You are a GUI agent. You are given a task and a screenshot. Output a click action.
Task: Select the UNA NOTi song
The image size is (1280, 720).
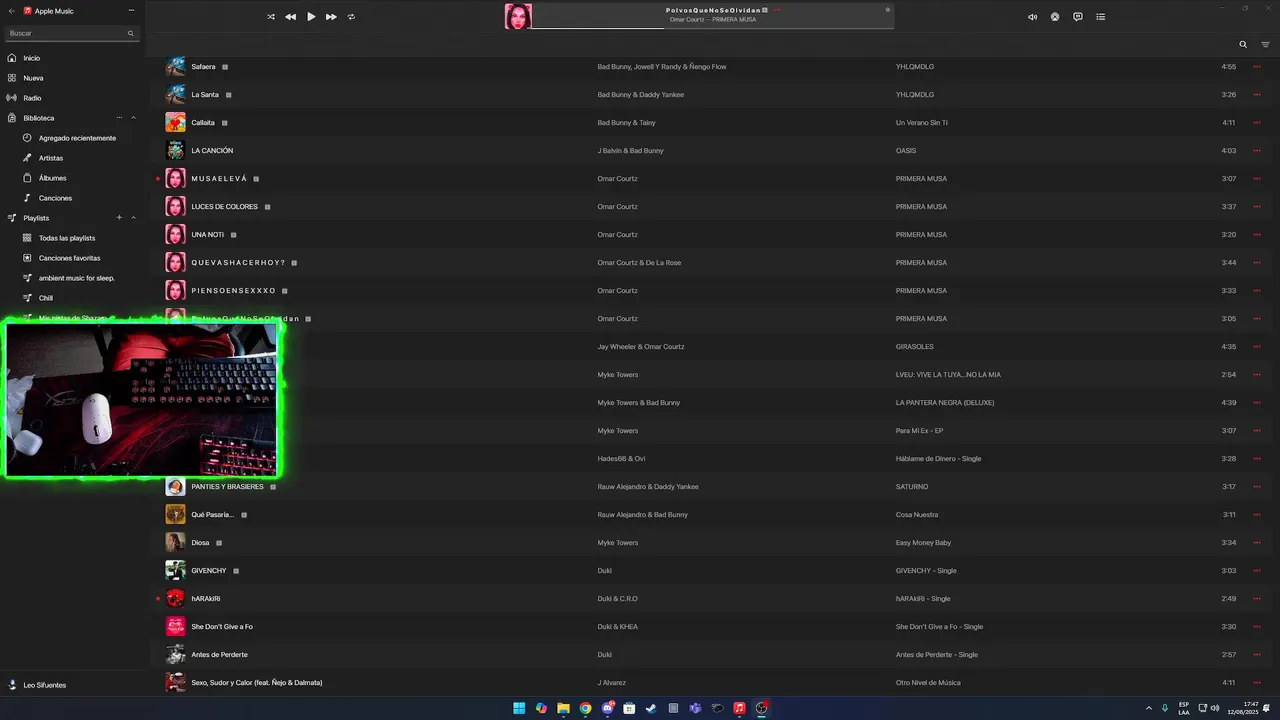208,235
